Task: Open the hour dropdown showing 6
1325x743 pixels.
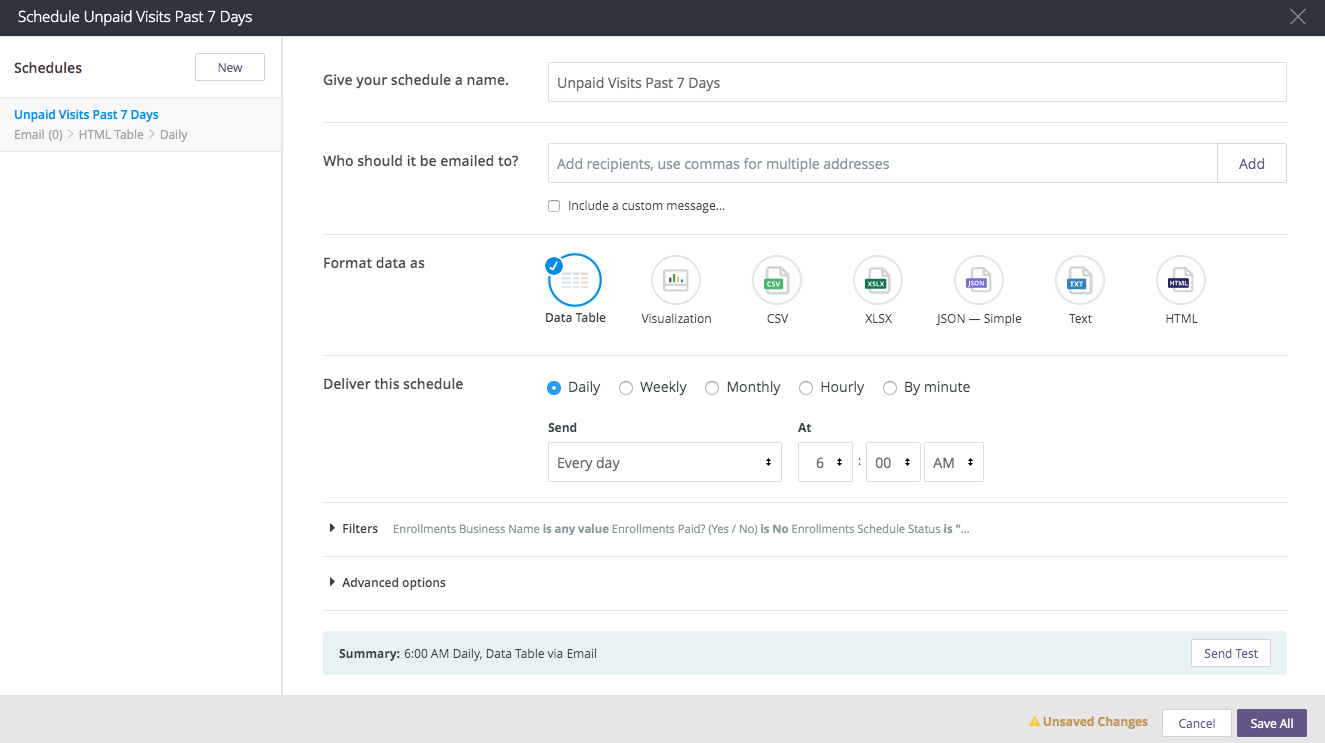Action: (825, 463)
